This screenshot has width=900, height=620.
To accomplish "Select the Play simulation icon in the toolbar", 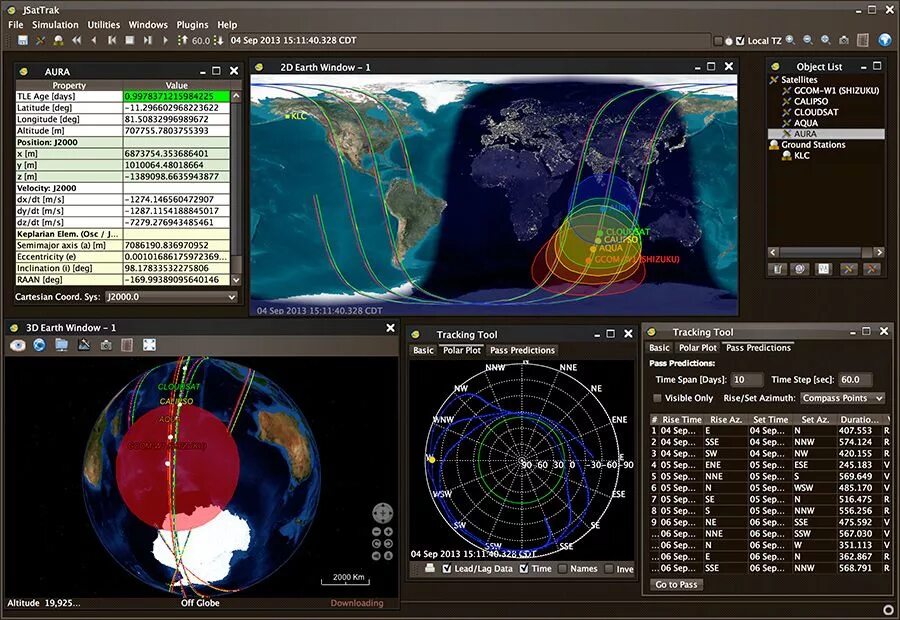I will point(164,41).
